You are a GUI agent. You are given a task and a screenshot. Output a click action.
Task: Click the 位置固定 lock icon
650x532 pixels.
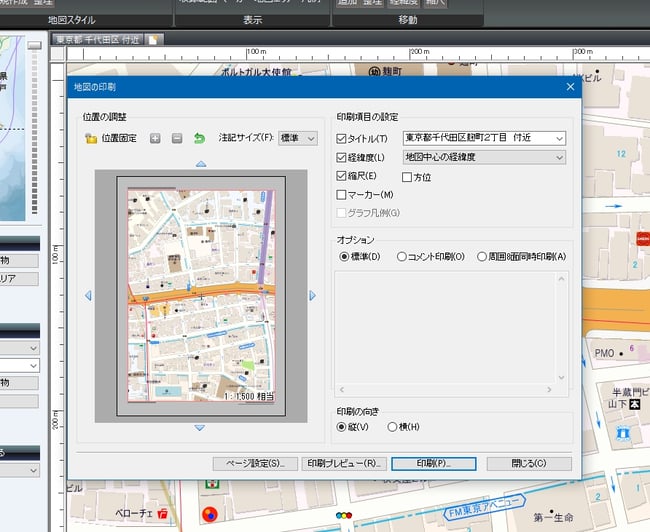point(91,138)
